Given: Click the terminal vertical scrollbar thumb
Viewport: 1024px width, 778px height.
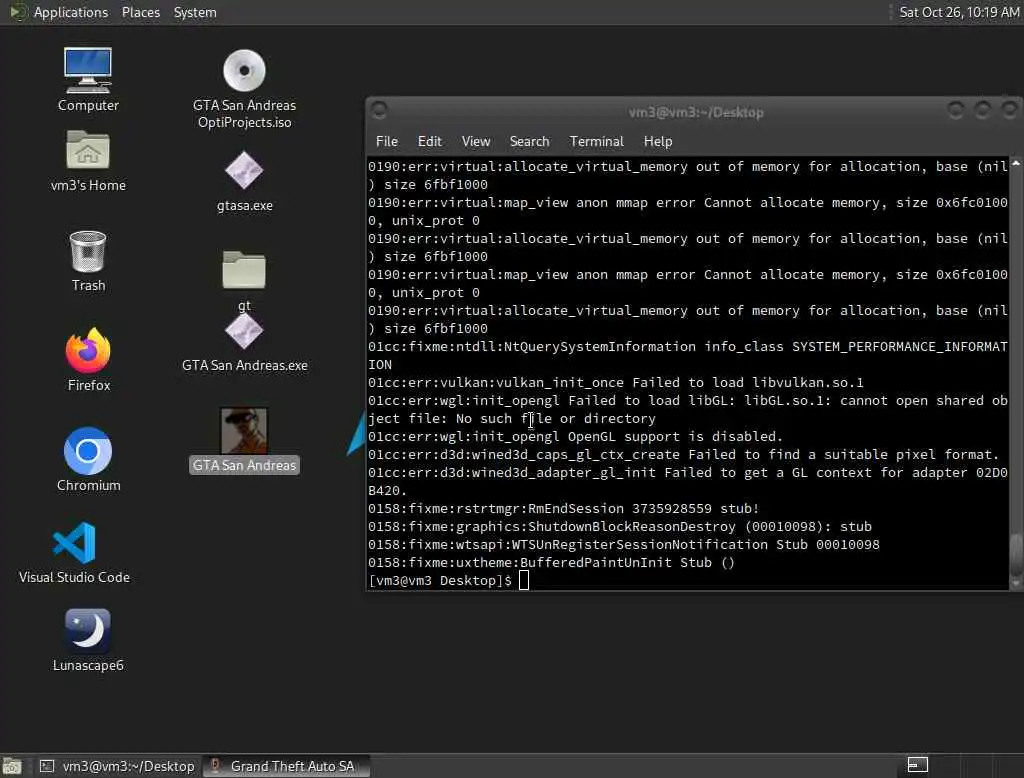Looking at the screenshot, I should click(1016, 554).
